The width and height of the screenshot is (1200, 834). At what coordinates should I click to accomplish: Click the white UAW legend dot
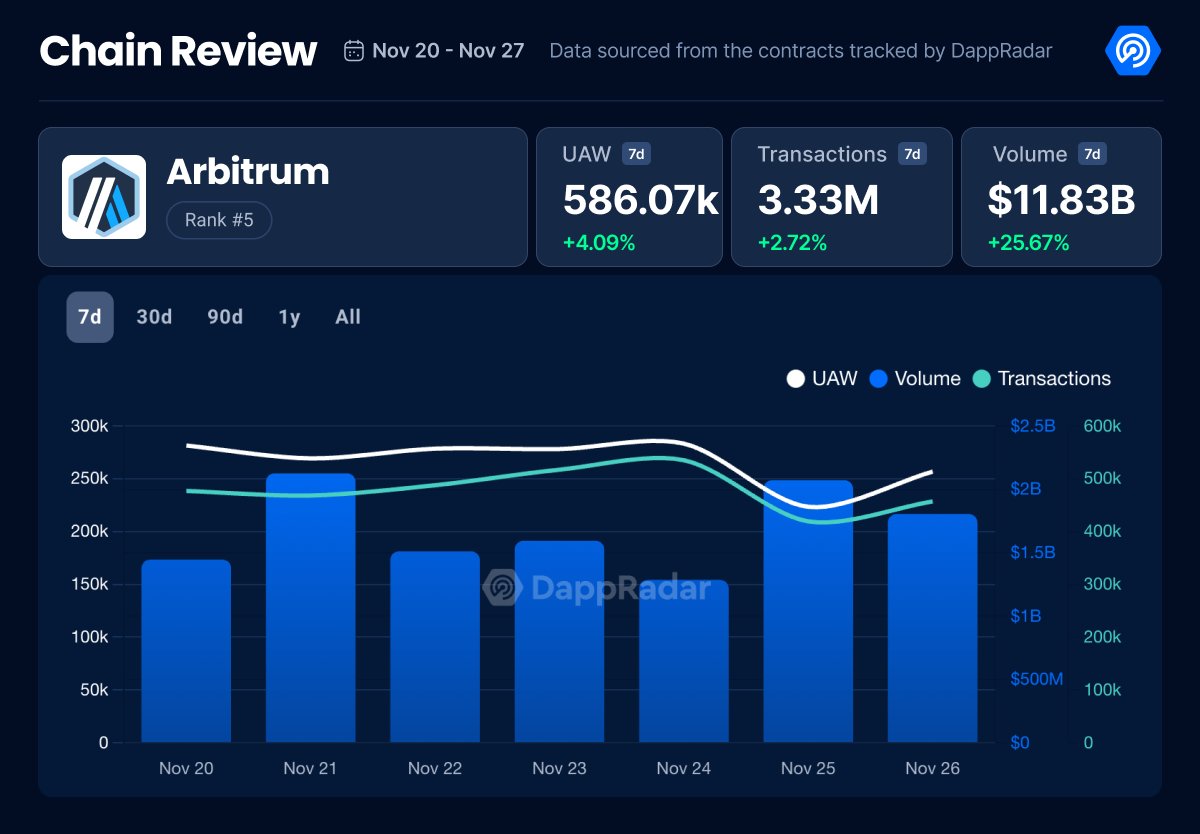pos(795,379)
